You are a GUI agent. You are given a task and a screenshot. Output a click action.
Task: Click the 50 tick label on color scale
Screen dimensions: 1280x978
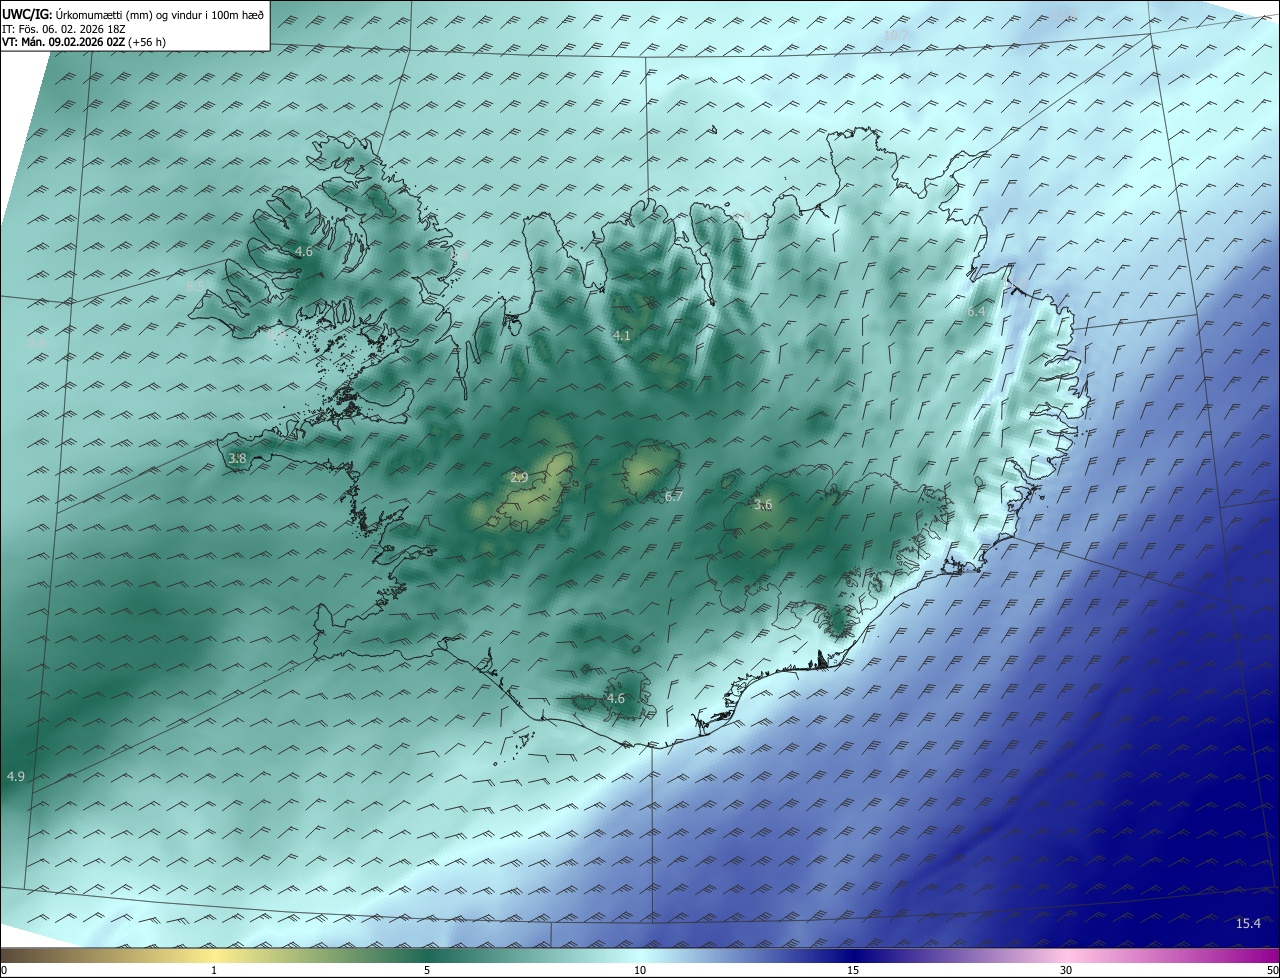[x=1272, y=971]
